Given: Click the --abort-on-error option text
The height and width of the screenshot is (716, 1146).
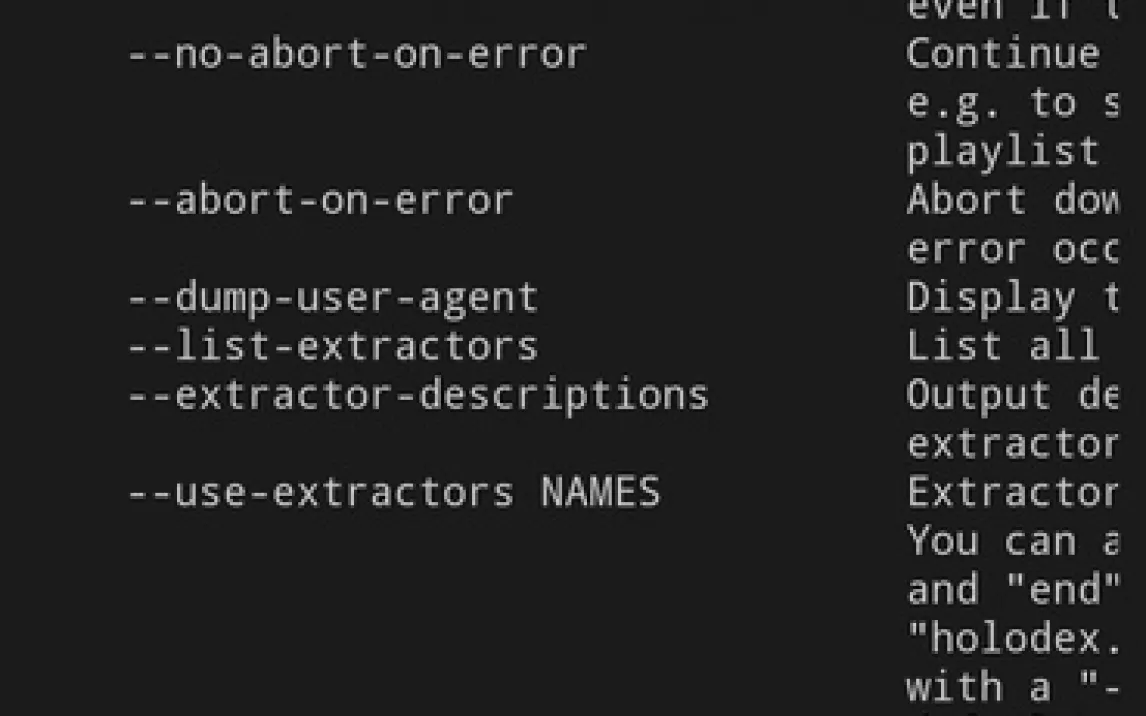Looking at the screenshot, I should (x=320, y=201).
